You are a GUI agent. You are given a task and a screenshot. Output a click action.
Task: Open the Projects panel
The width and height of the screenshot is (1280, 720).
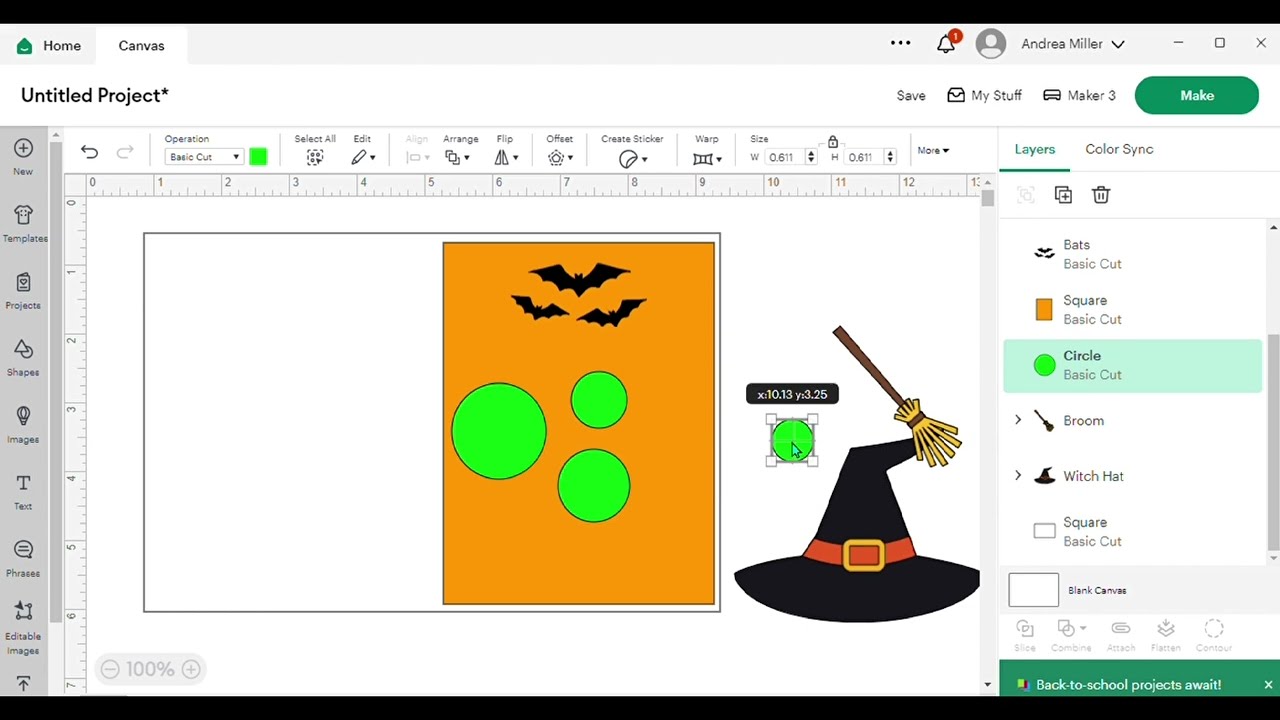point(23,291)
